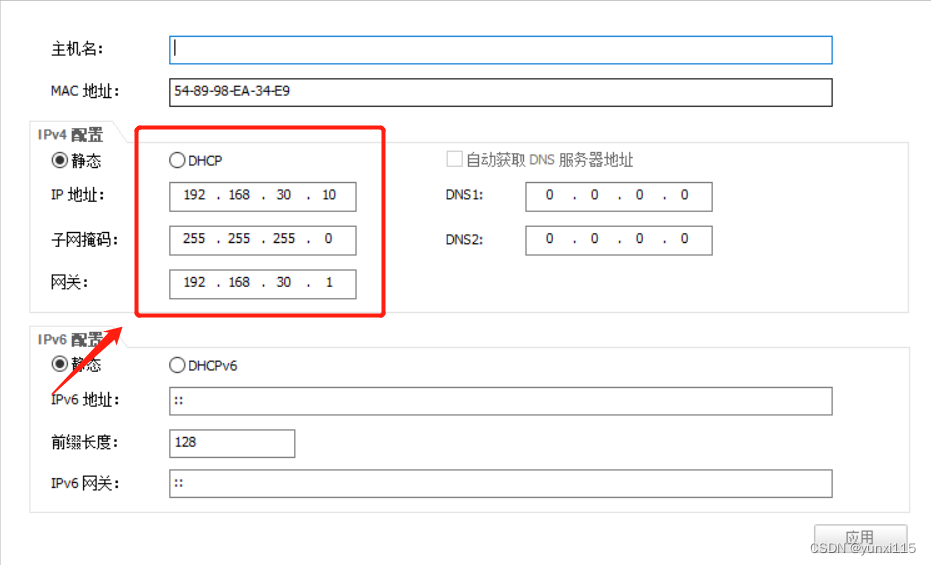Click the DNS2 address field

pos(619,240)
